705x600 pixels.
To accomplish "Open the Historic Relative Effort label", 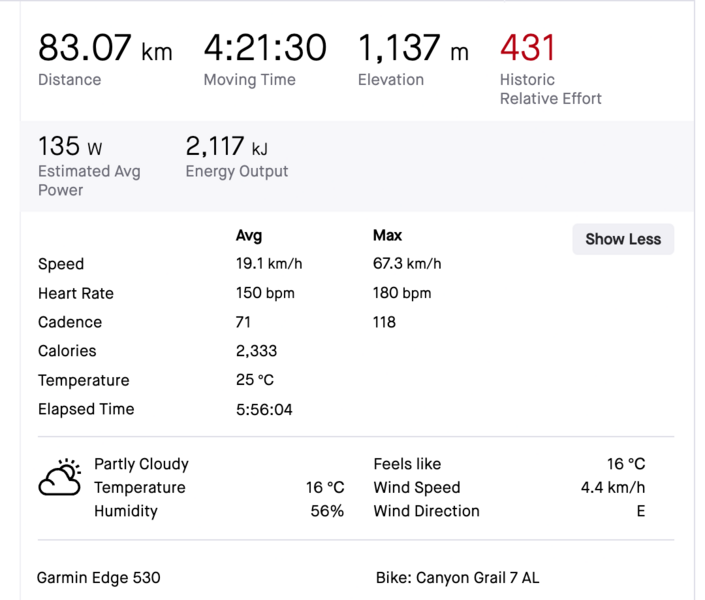I will pyautogui.click(x=550, y=89).
